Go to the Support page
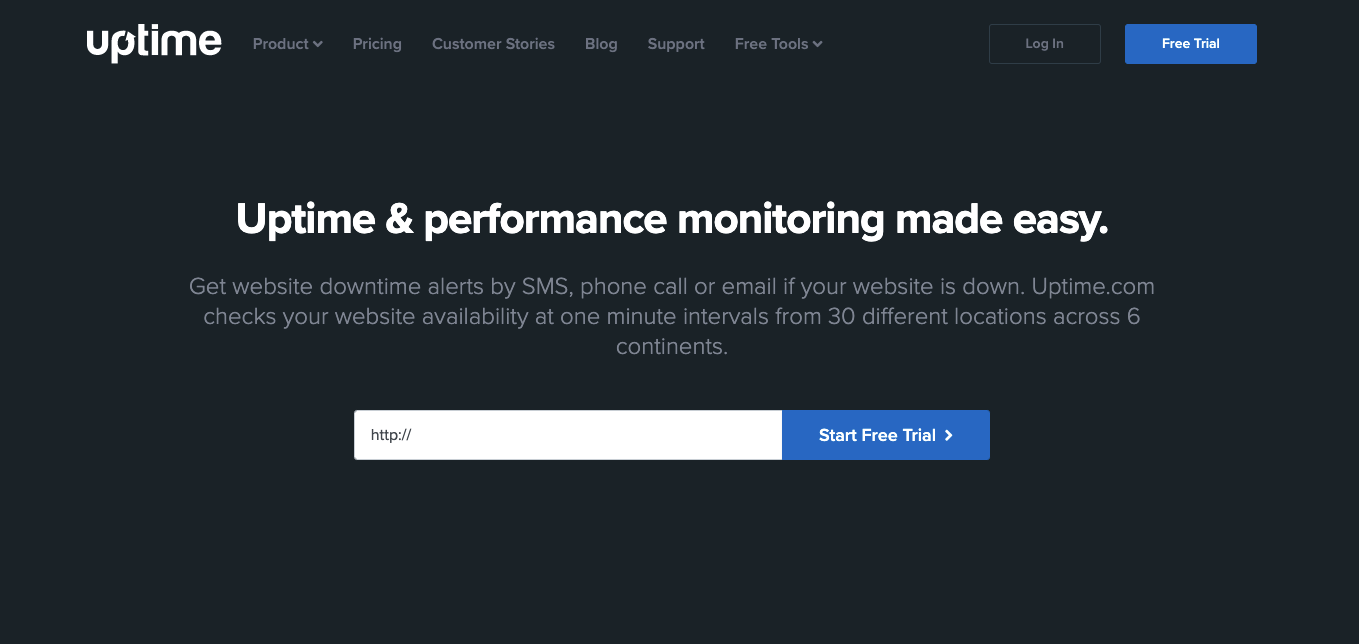Image resolution: width=1359 pixels, height=644 pixels. point(676,44)
